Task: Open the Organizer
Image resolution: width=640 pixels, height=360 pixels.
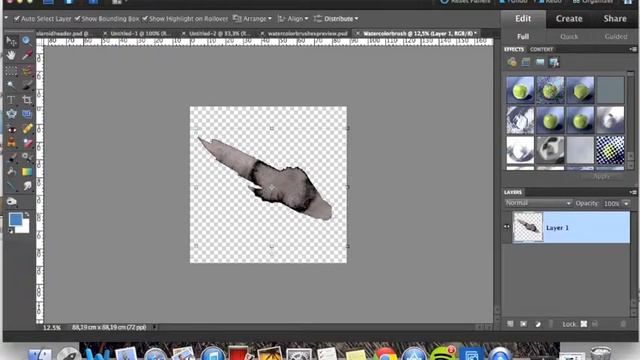Action: (593, 2)
